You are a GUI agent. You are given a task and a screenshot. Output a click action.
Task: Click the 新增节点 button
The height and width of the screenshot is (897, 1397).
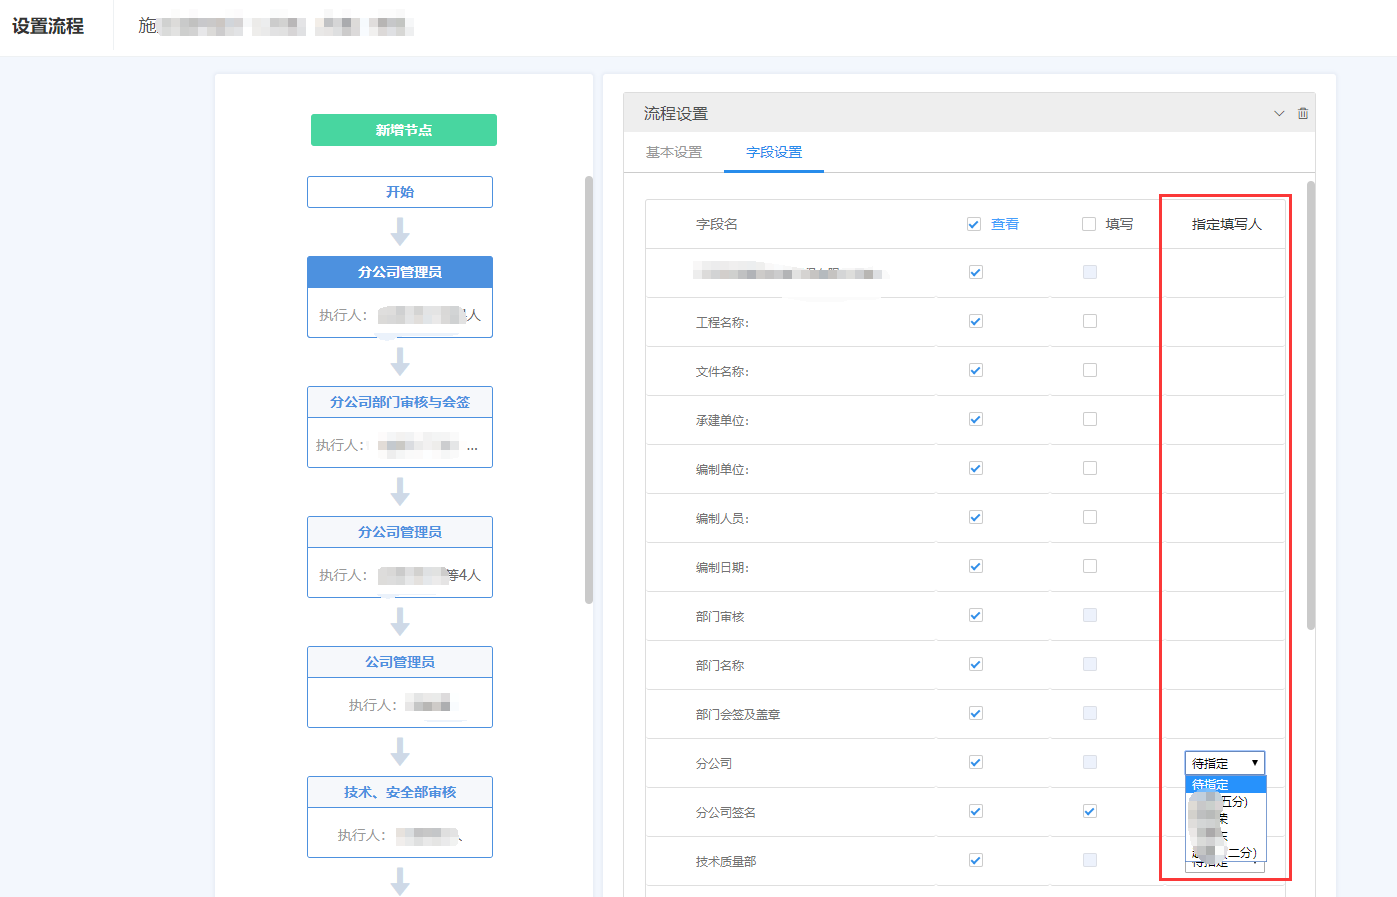pyautogui.click(x=403, y=130)
